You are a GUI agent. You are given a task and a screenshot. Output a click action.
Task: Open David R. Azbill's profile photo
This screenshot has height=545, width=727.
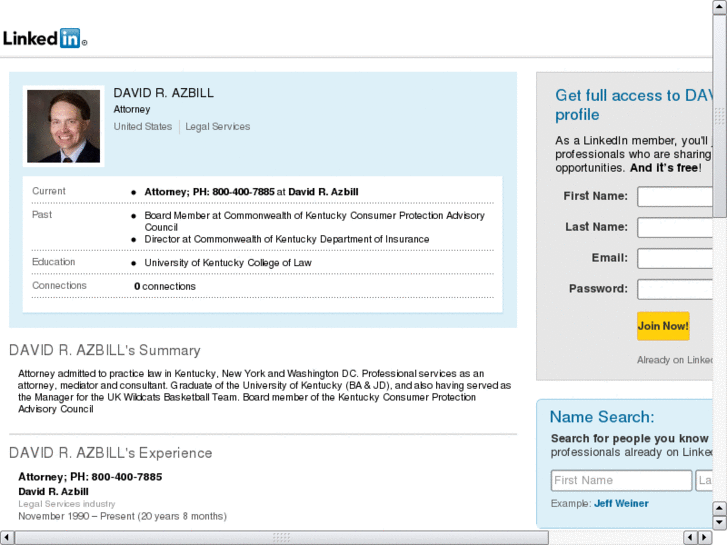click(64, 126)
